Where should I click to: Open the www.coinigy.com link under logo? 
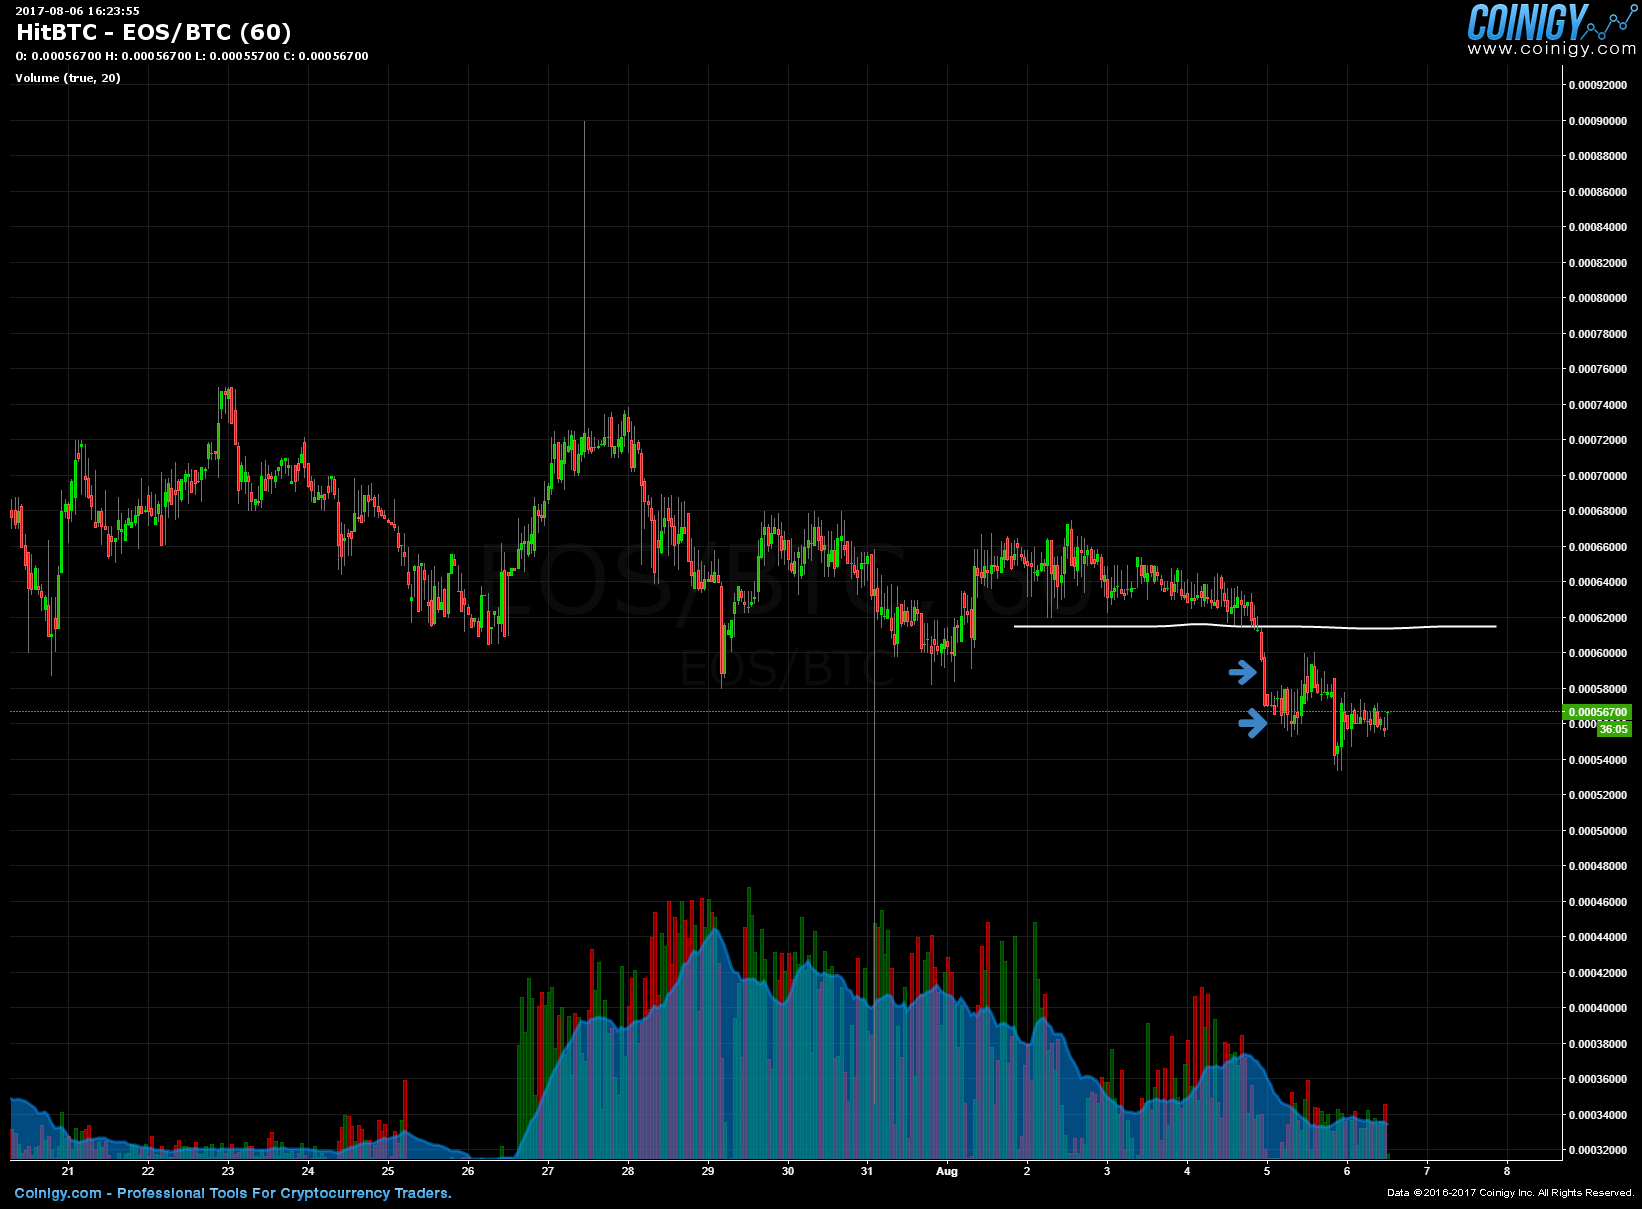1551,49
